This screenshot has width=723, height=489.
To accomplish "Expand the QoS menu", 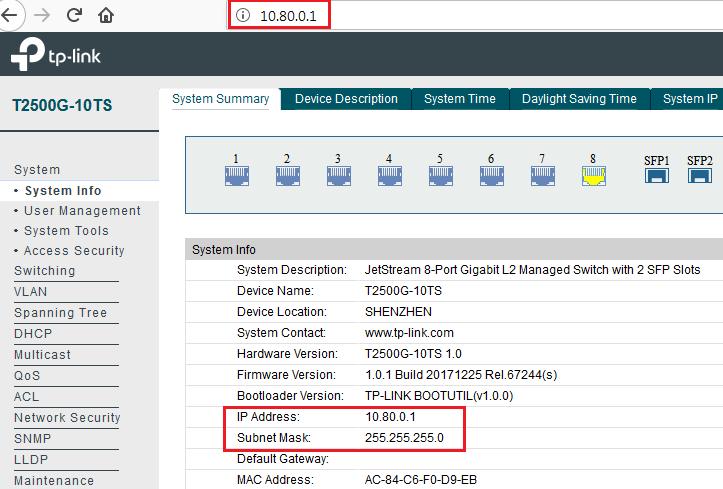I will pyautogui.click(x=27, y=376).
